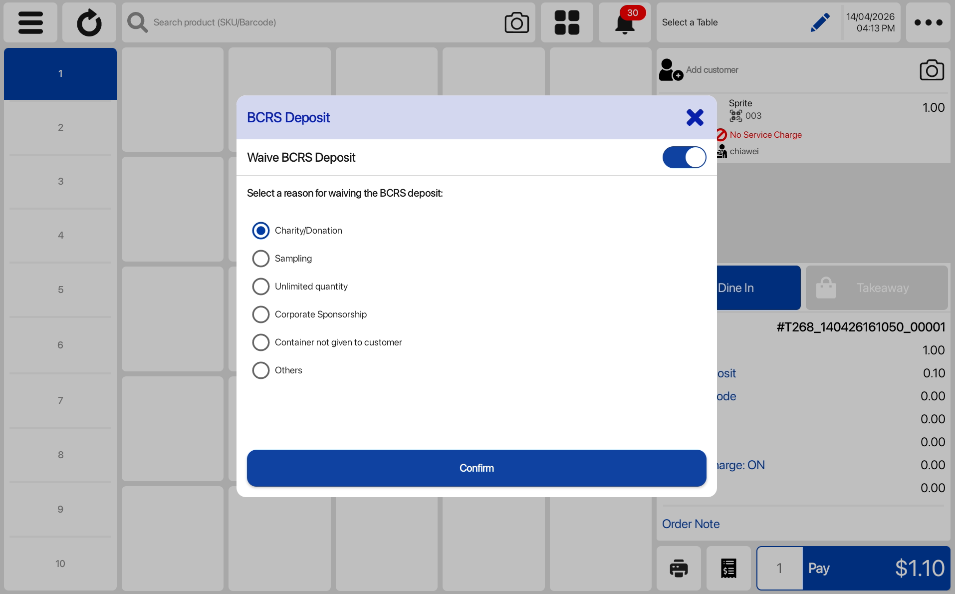Open notifications bell with 30 badge
955x594 pixels.
pyautogui.click(x=625, y=23)
